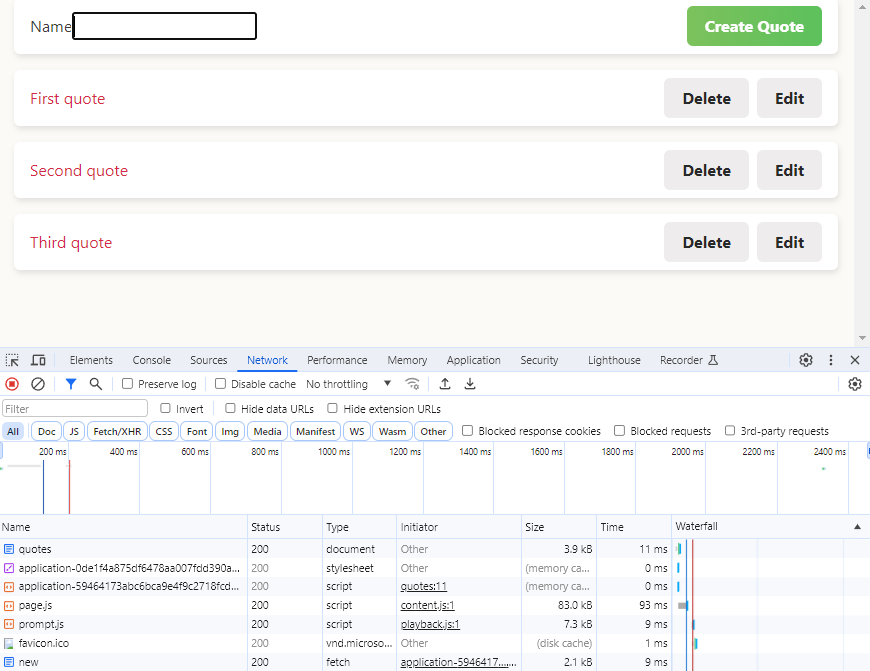Filter requests by Img type

(x=230, y=431)
